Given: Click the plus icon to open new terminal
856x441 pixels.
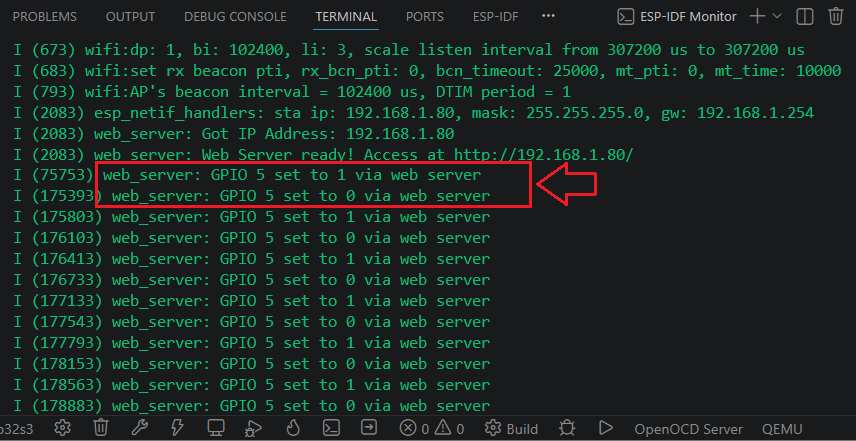Looking at the screenshot, I should [x=757, y=16].
